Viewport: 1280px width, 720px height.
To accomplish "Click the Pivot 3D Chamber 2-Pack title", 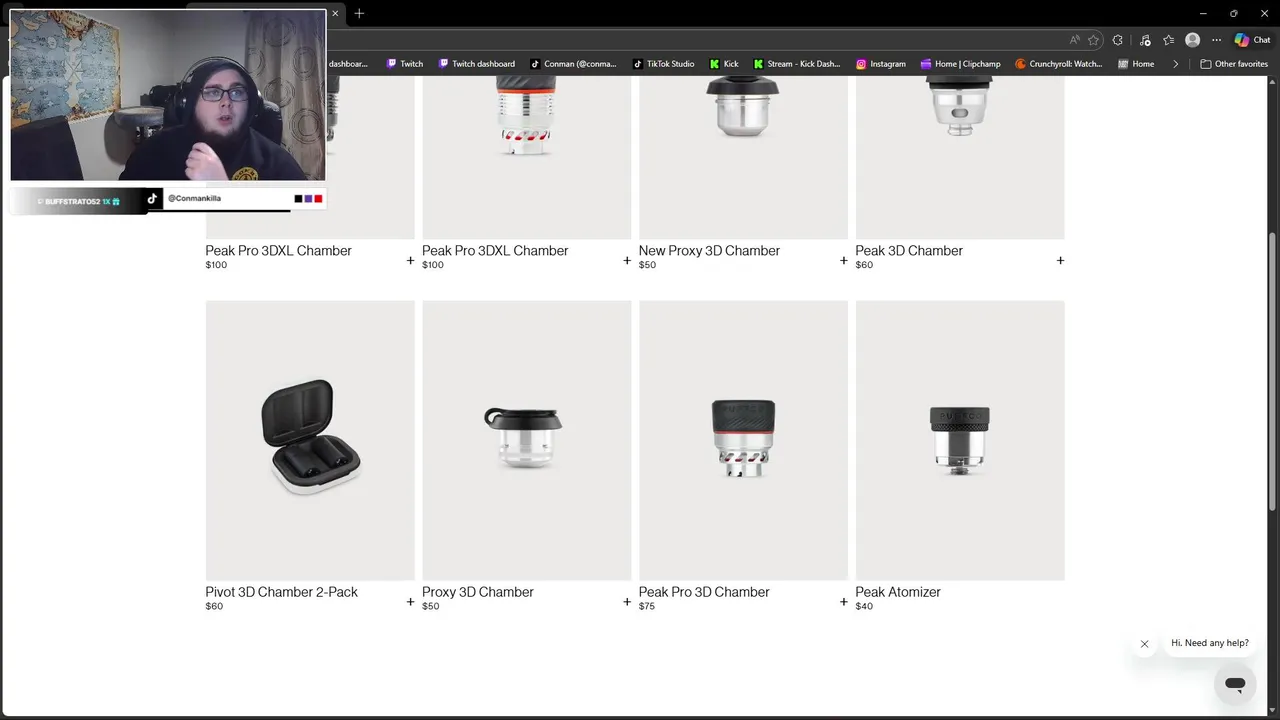I will pos(281,592).
